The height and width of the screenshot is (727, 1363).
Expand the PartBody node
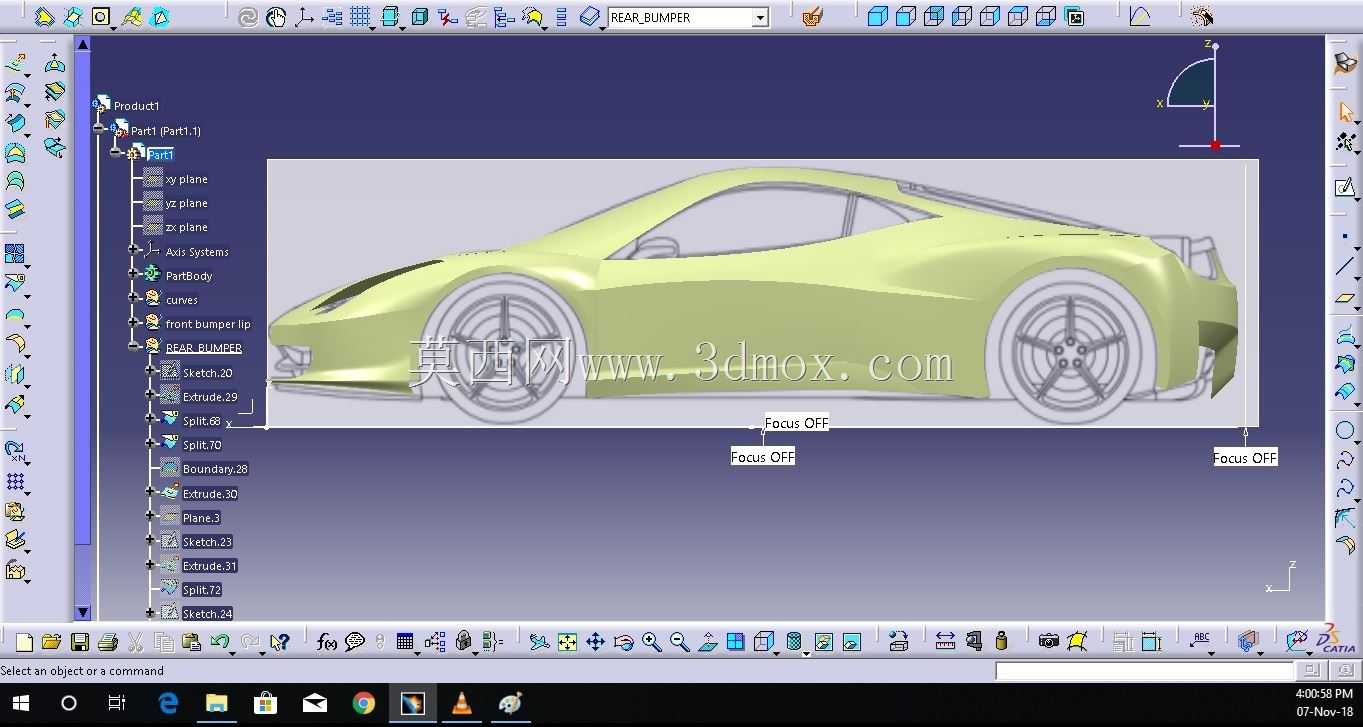coord(134,274)
